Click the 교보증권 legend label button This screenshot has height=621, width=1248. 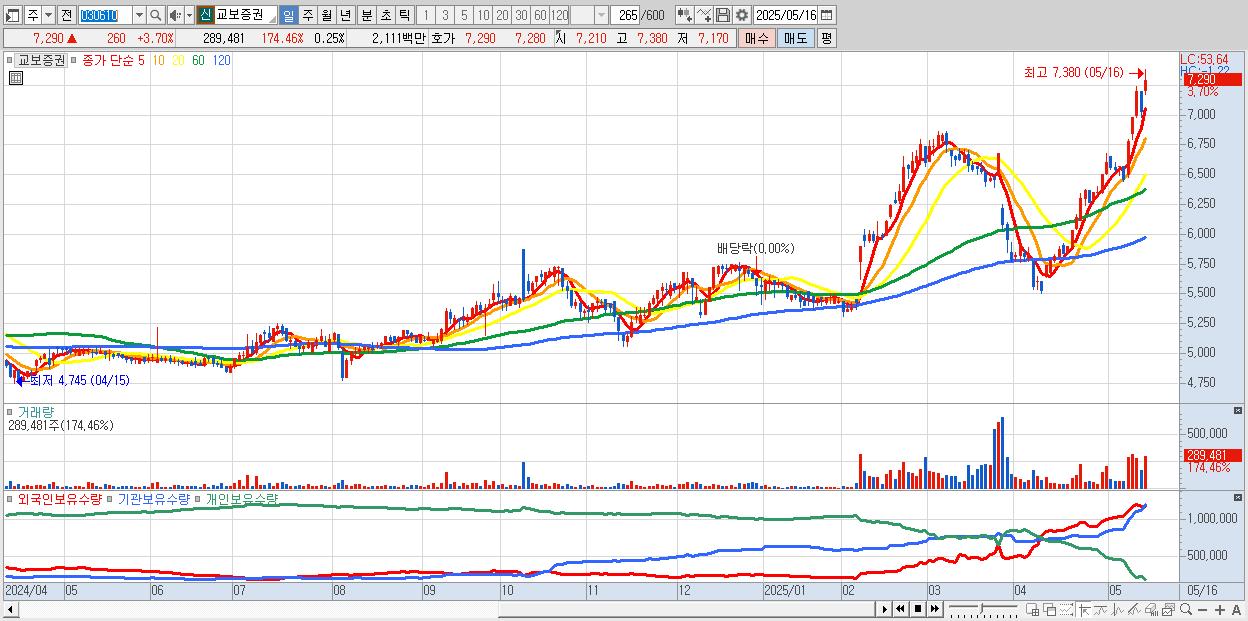[x=42, y=60]
